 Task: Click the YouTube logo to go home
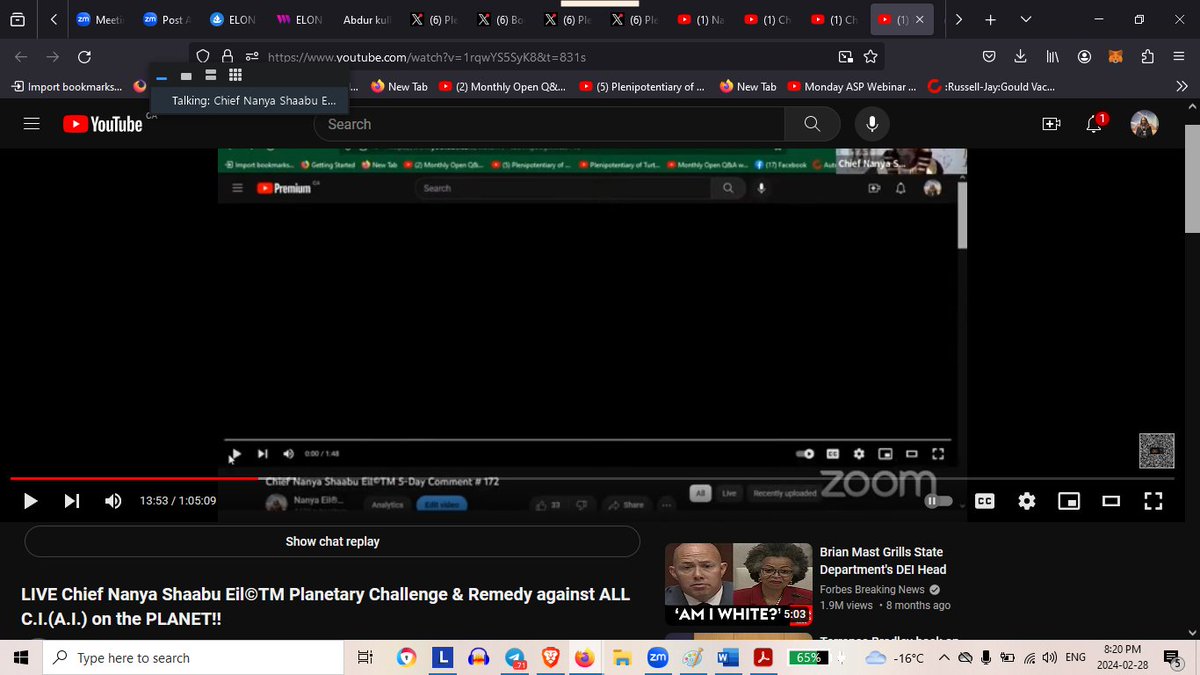click(x=103, y=124)
